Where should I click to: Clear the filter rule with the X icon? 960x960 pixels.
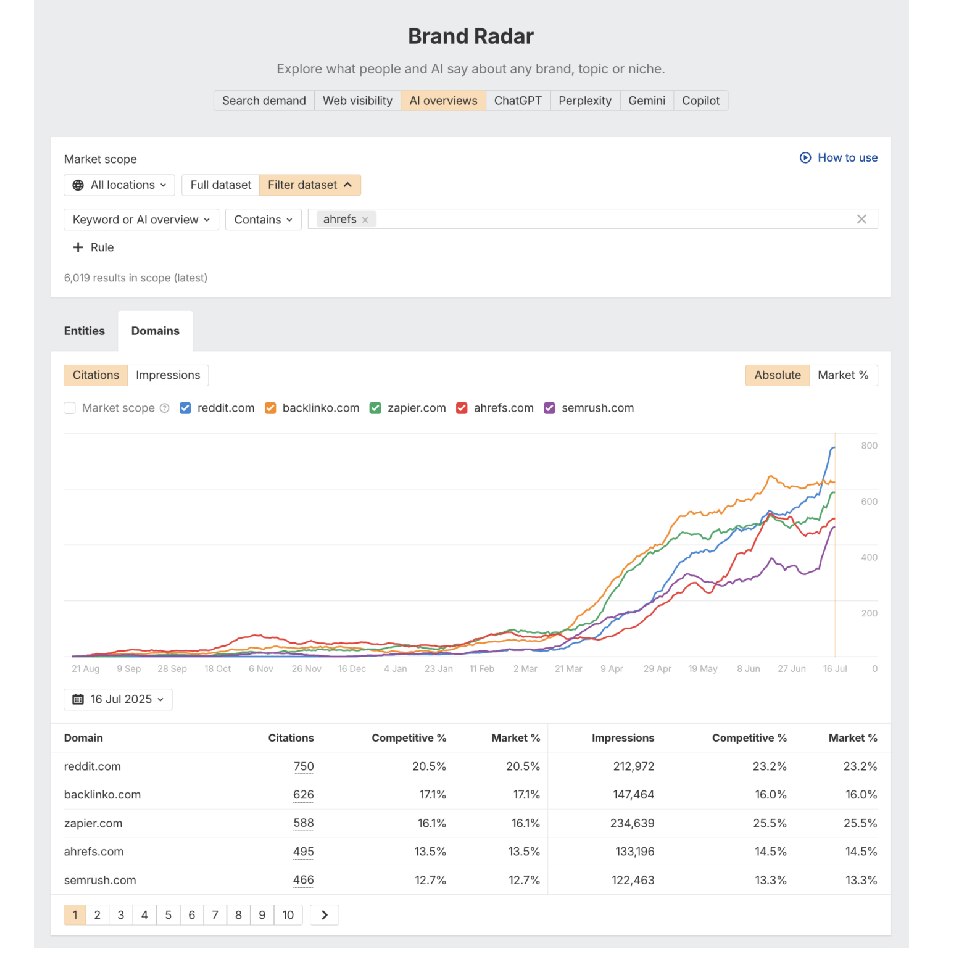(x=861, y=219)
